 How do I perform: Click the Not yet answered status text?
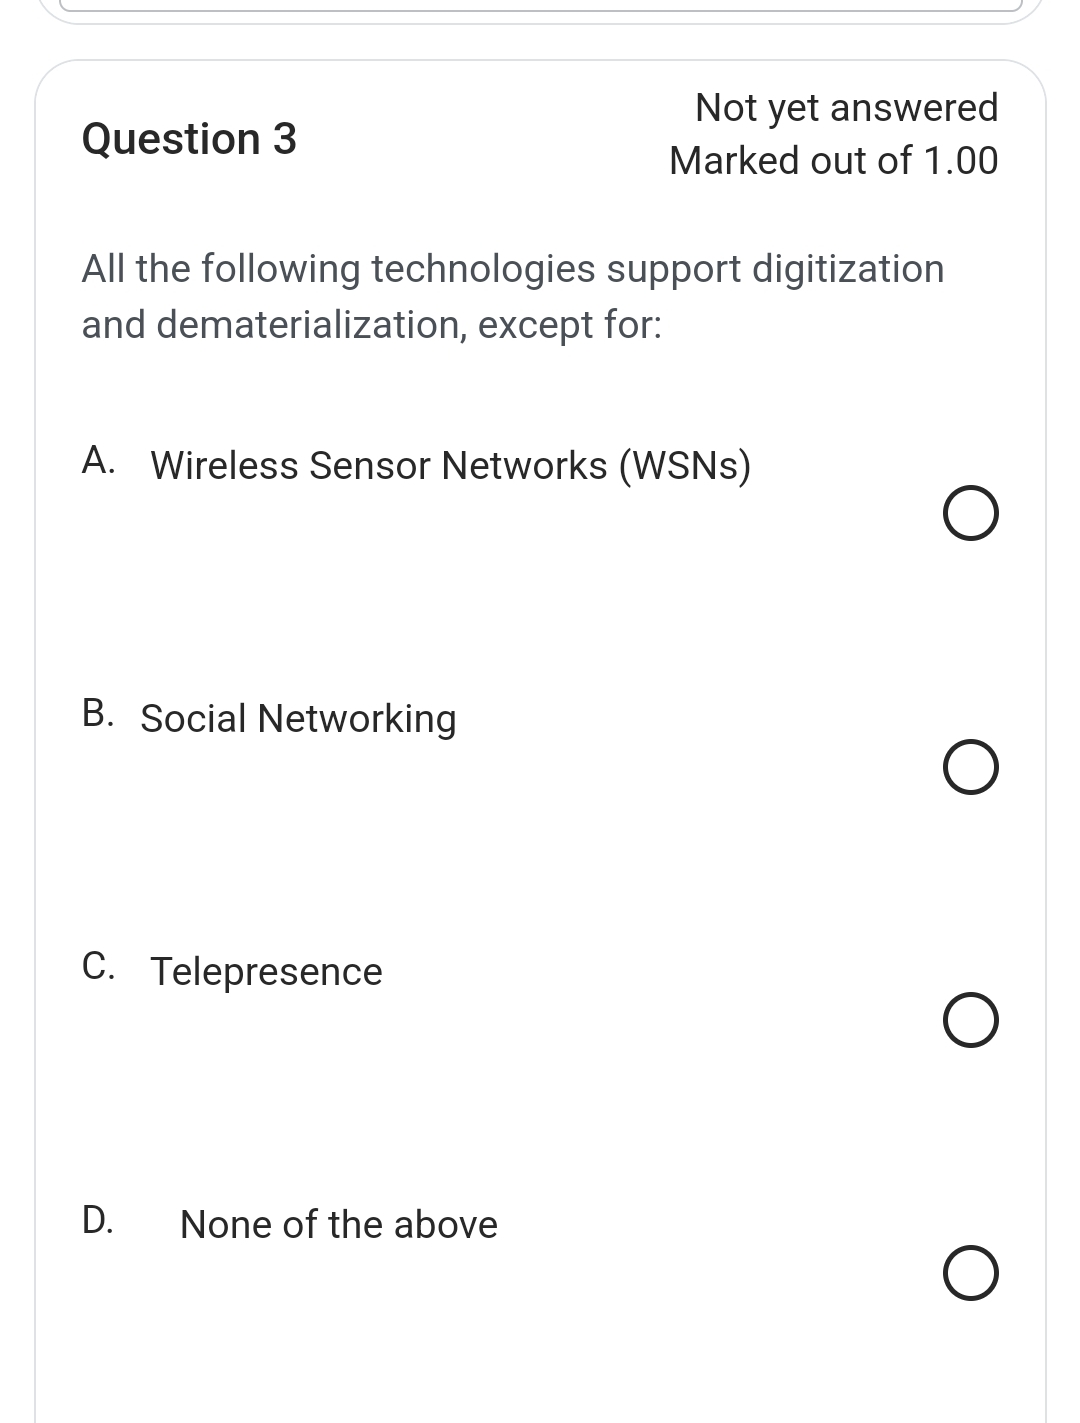pos(847,106)
